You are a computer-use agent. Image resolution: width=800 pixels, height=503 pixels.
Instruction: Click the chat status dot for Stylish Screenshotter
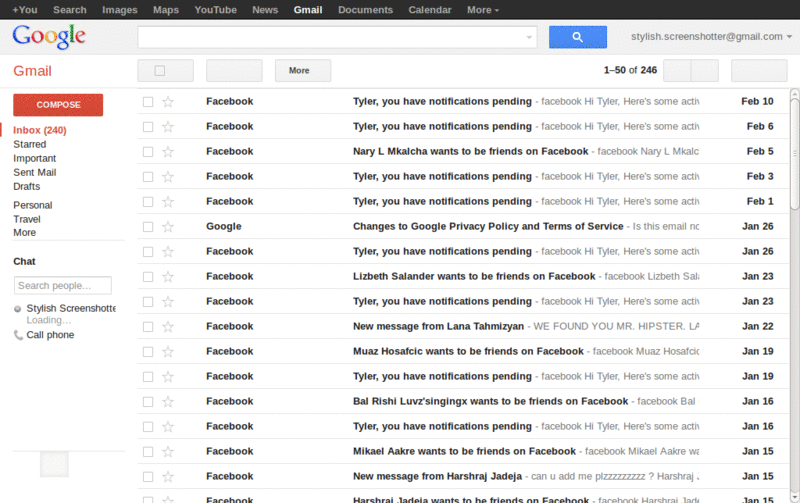tap(17, 309)
